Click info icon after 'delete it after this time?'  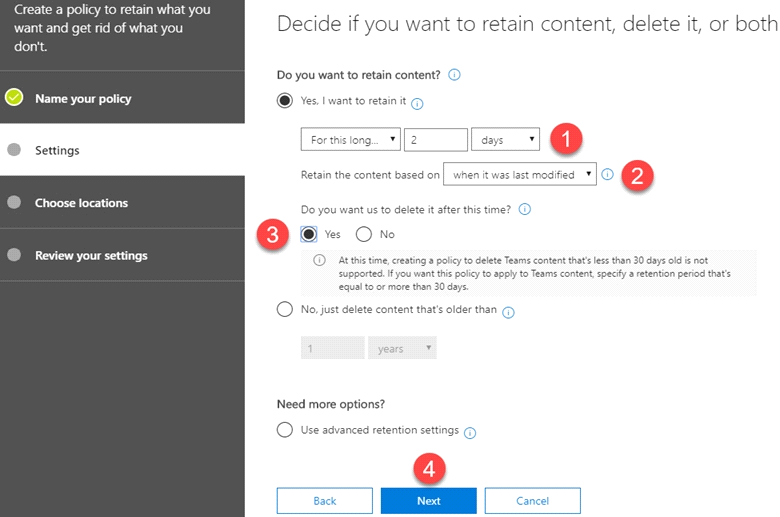pos(524,209)
